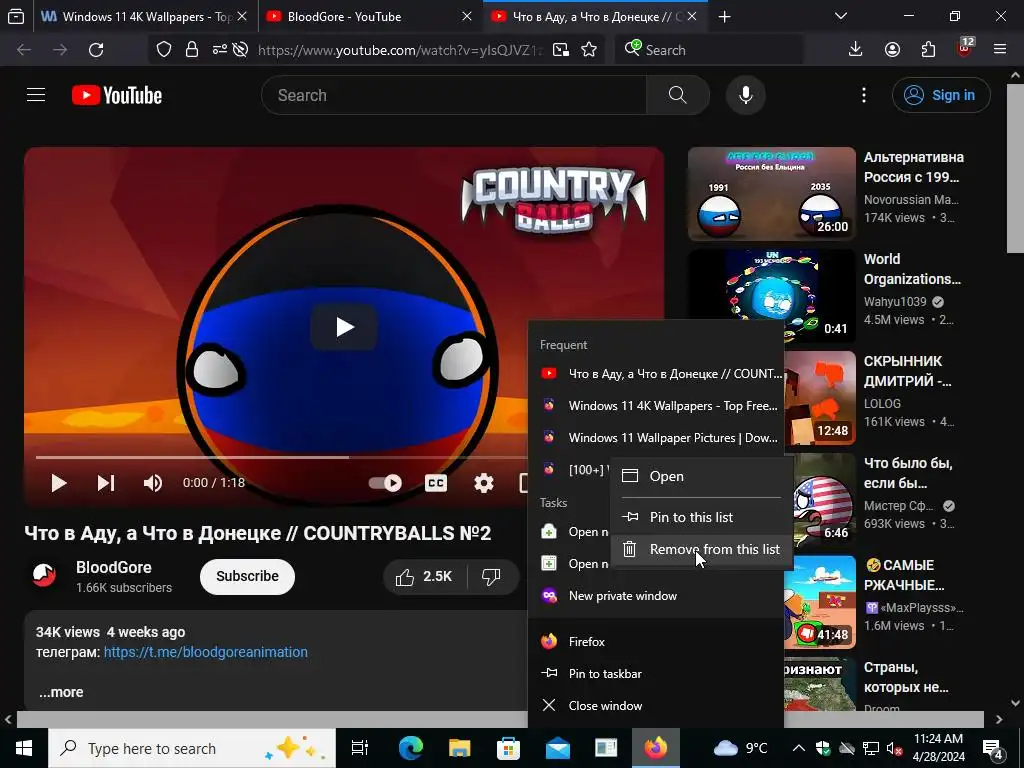Open a new browser tab
This screenshot has width=1024, height=768.
pyautogui.click(x=724, y=17)
